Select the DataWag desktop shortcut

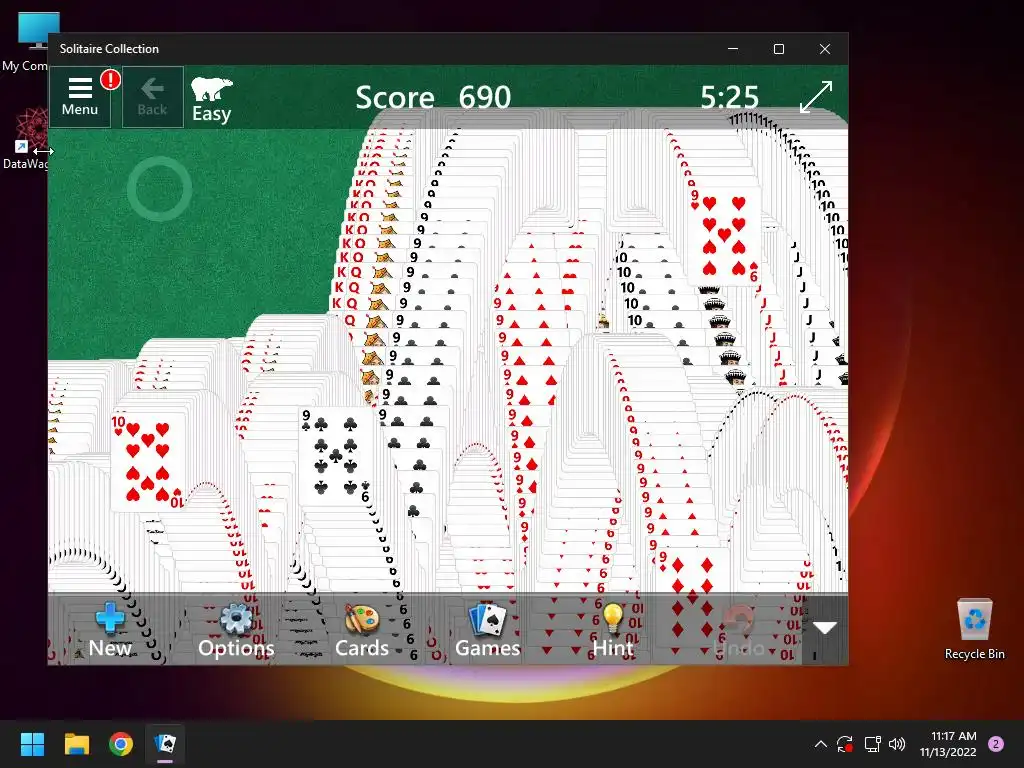coord(27,140)
